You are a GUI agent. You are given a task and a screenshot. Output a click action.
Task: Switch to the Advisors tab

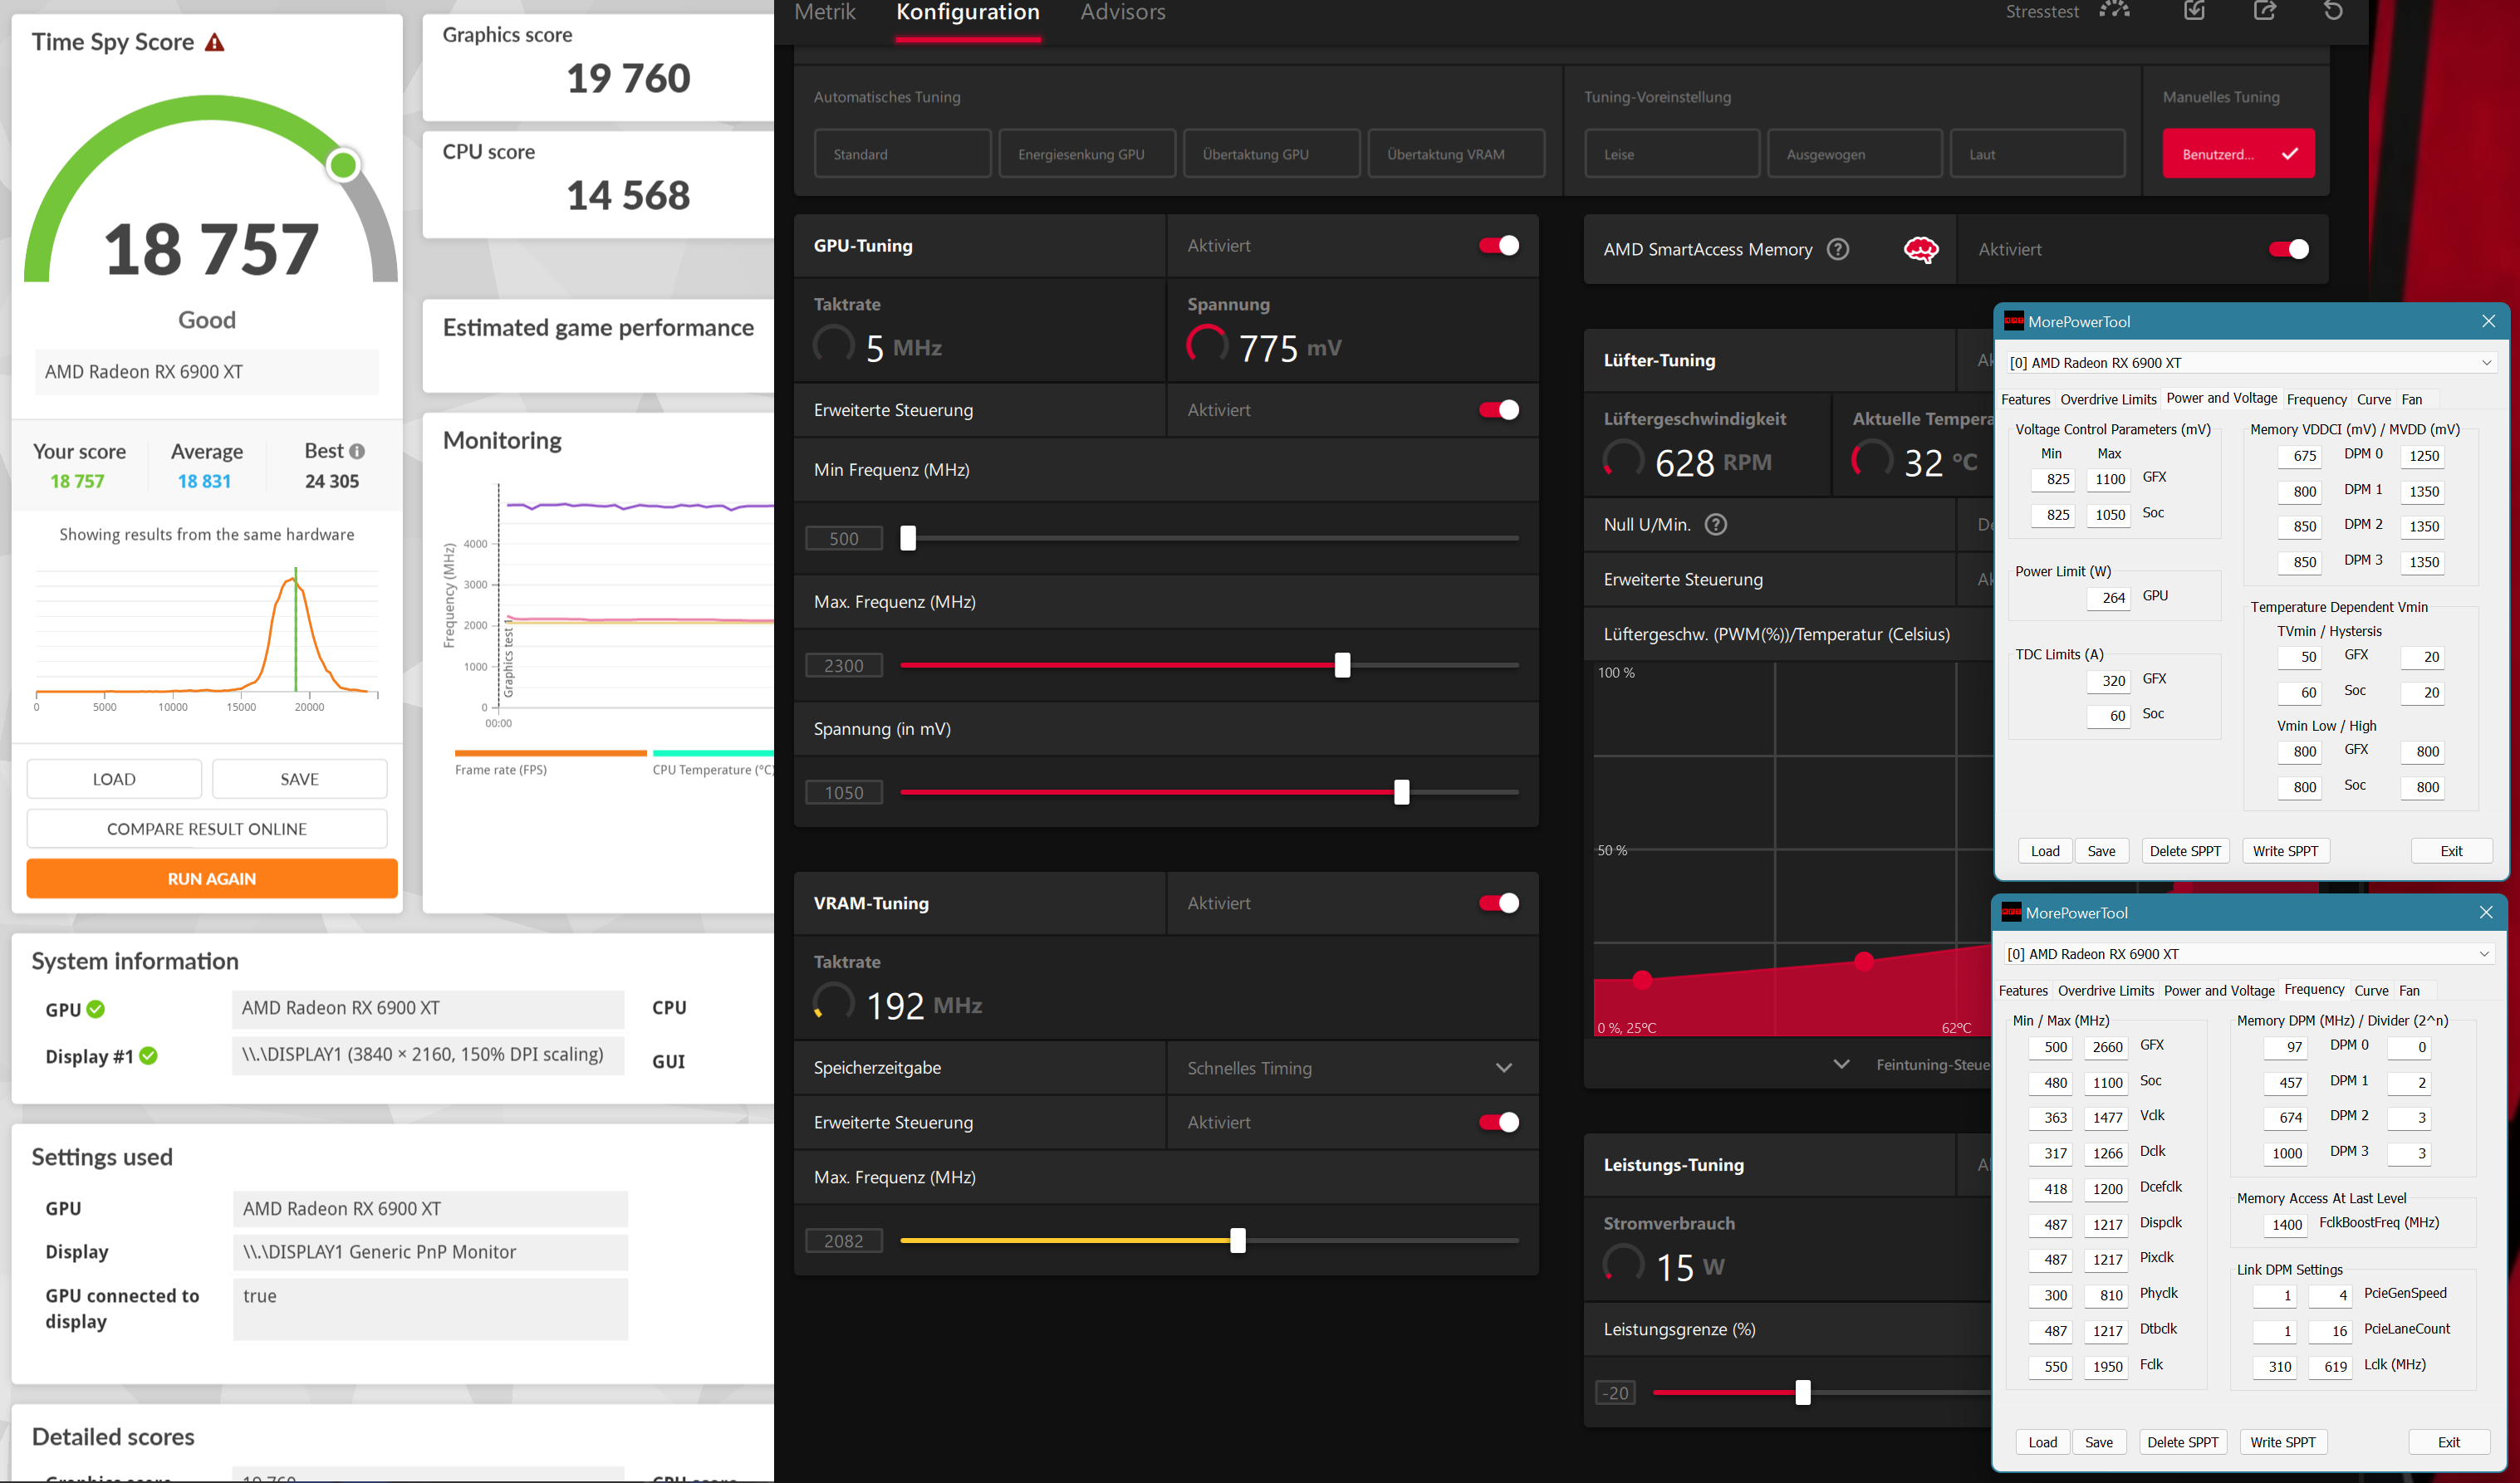(1122, 13)
